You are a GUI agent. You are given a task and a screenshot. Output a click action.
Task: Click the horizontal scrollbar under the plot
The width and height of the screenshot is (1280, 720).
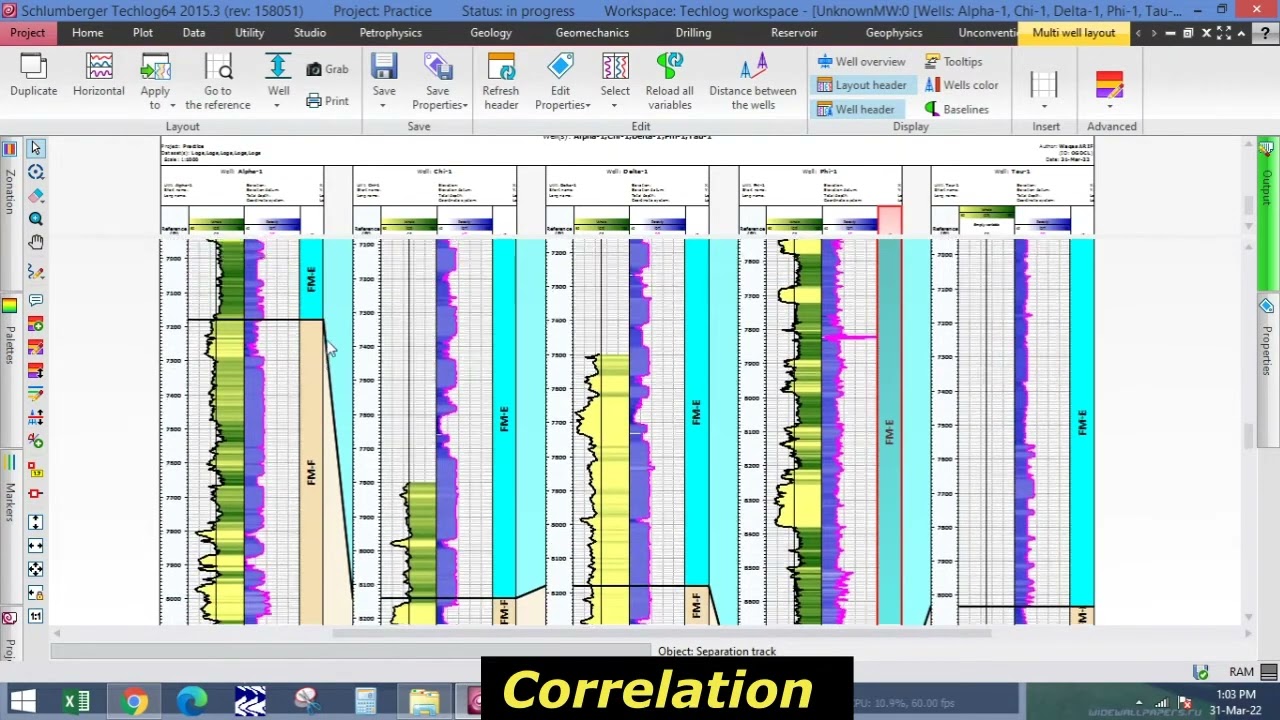tap(660, 633)
